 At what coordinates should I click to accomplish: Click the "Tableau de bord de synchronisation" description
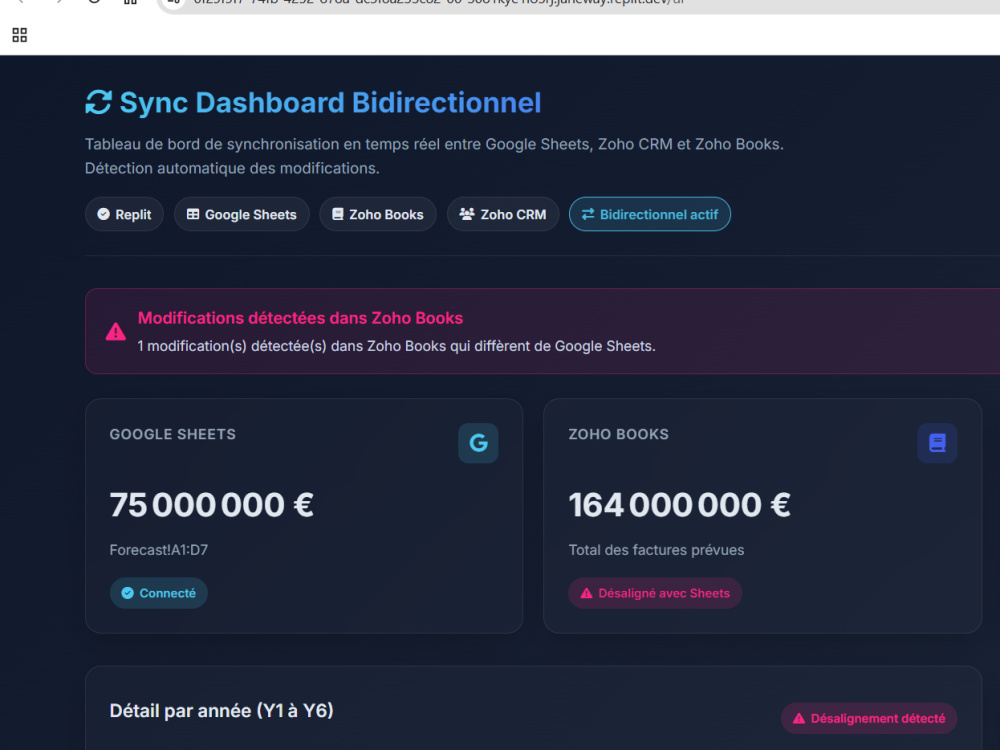(434, 156)
